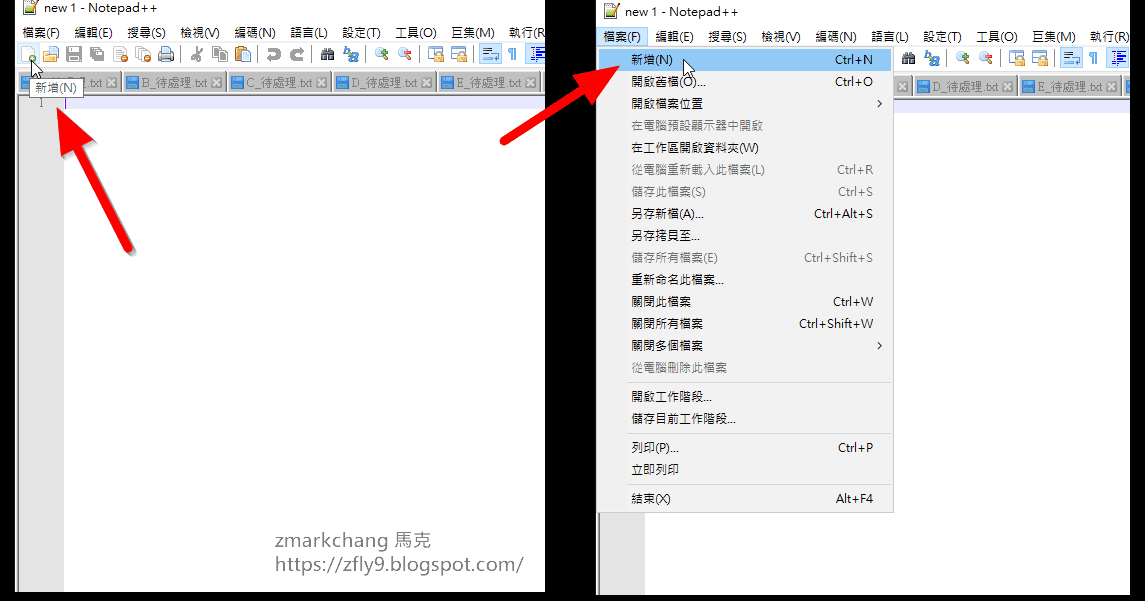Switch to E_待處理.txt tab in left window
The image size is (1145, 601).
[489, 83]
